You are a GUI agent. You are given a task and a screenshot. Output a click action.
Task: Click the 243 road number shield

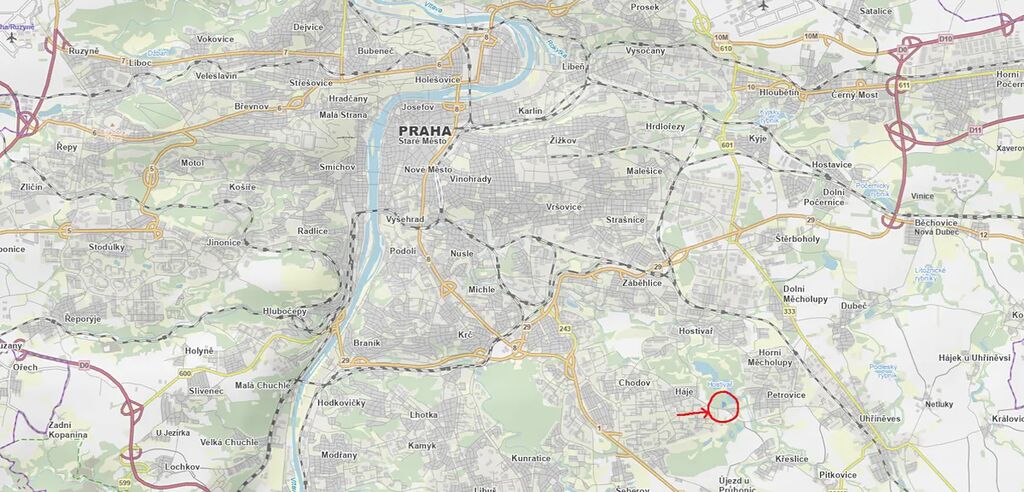tap(565, 328)
